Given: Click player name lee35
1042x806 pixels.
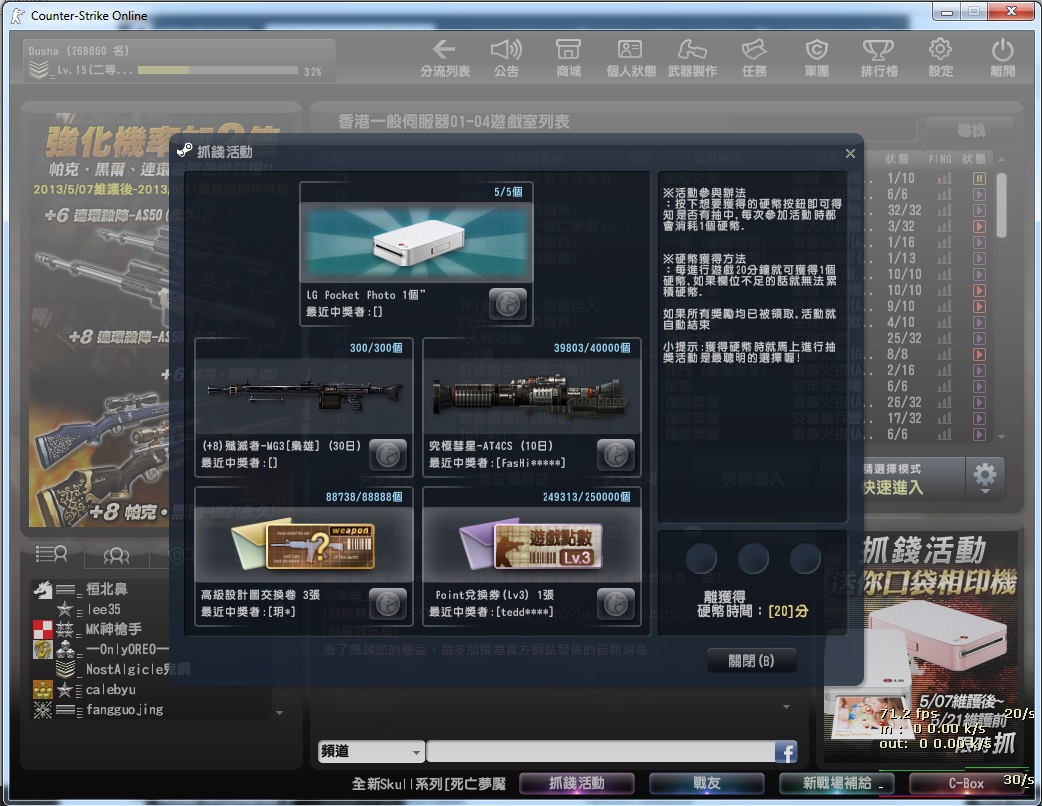Looking at the screenshot, I should [104, 609].
